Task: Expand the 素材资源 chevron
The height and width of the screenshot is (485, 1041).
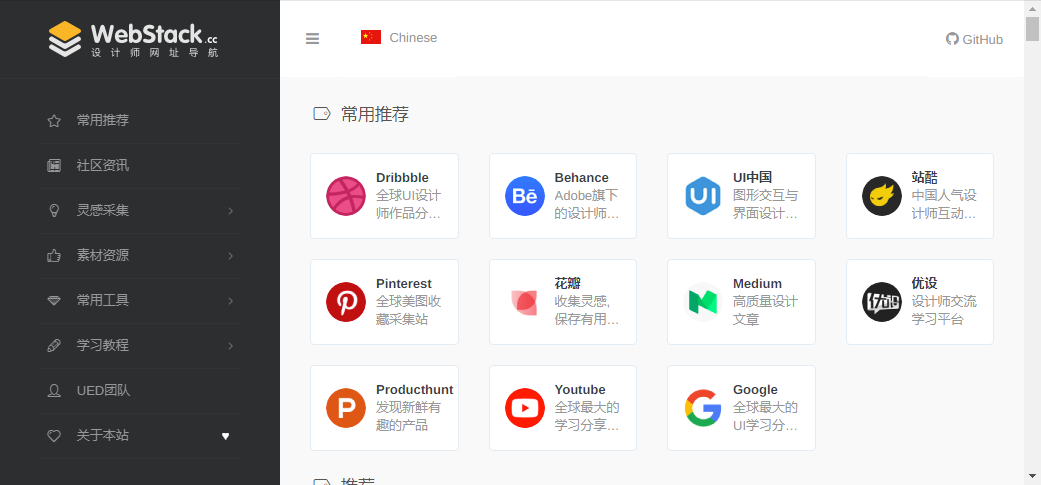Action: pyautogui.click(x=230, y=256)
